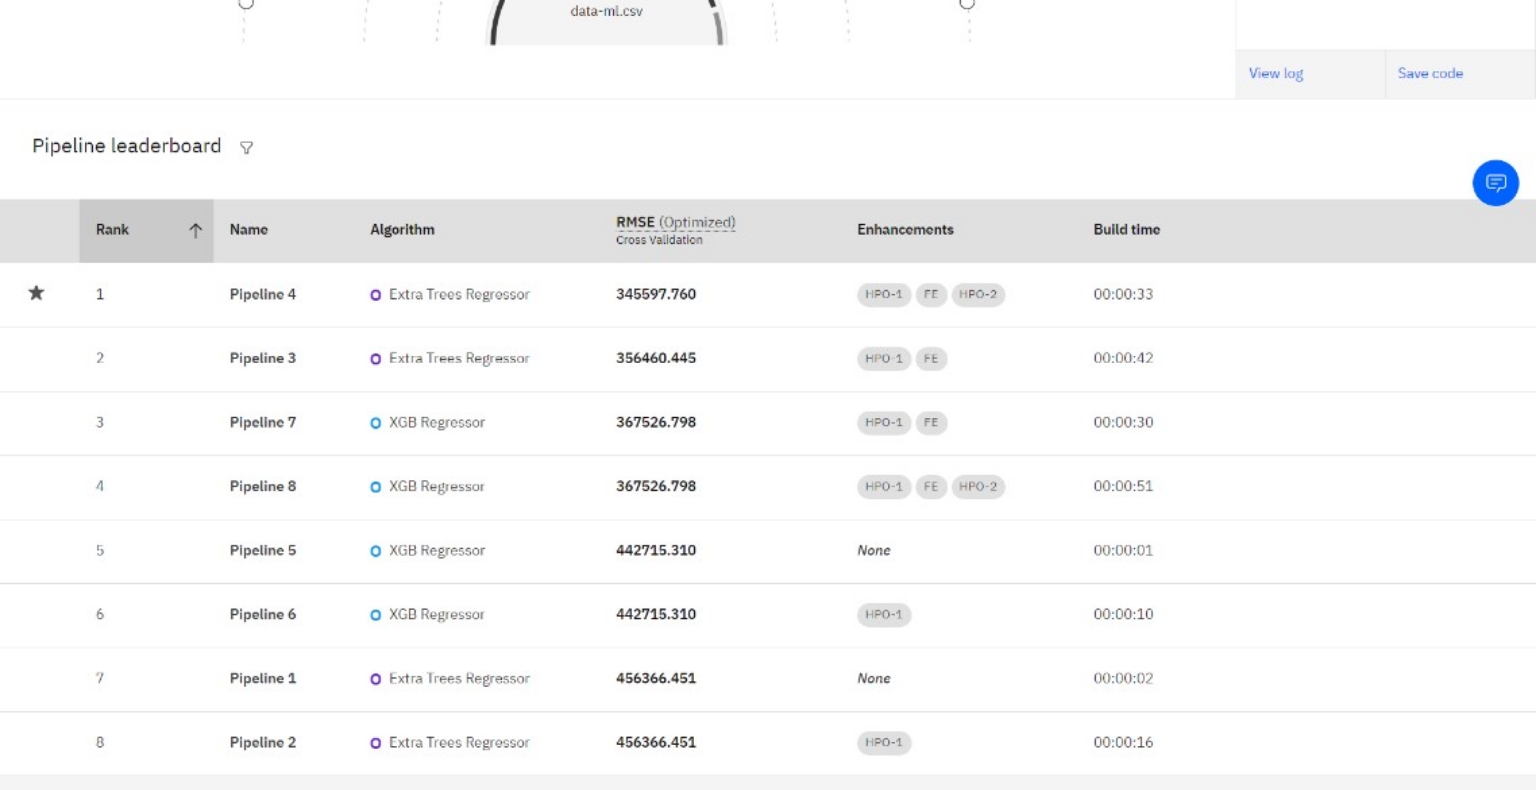Click the star icon beside Pipeline 4
The image size is (1536, 790).
pos(37,293)
